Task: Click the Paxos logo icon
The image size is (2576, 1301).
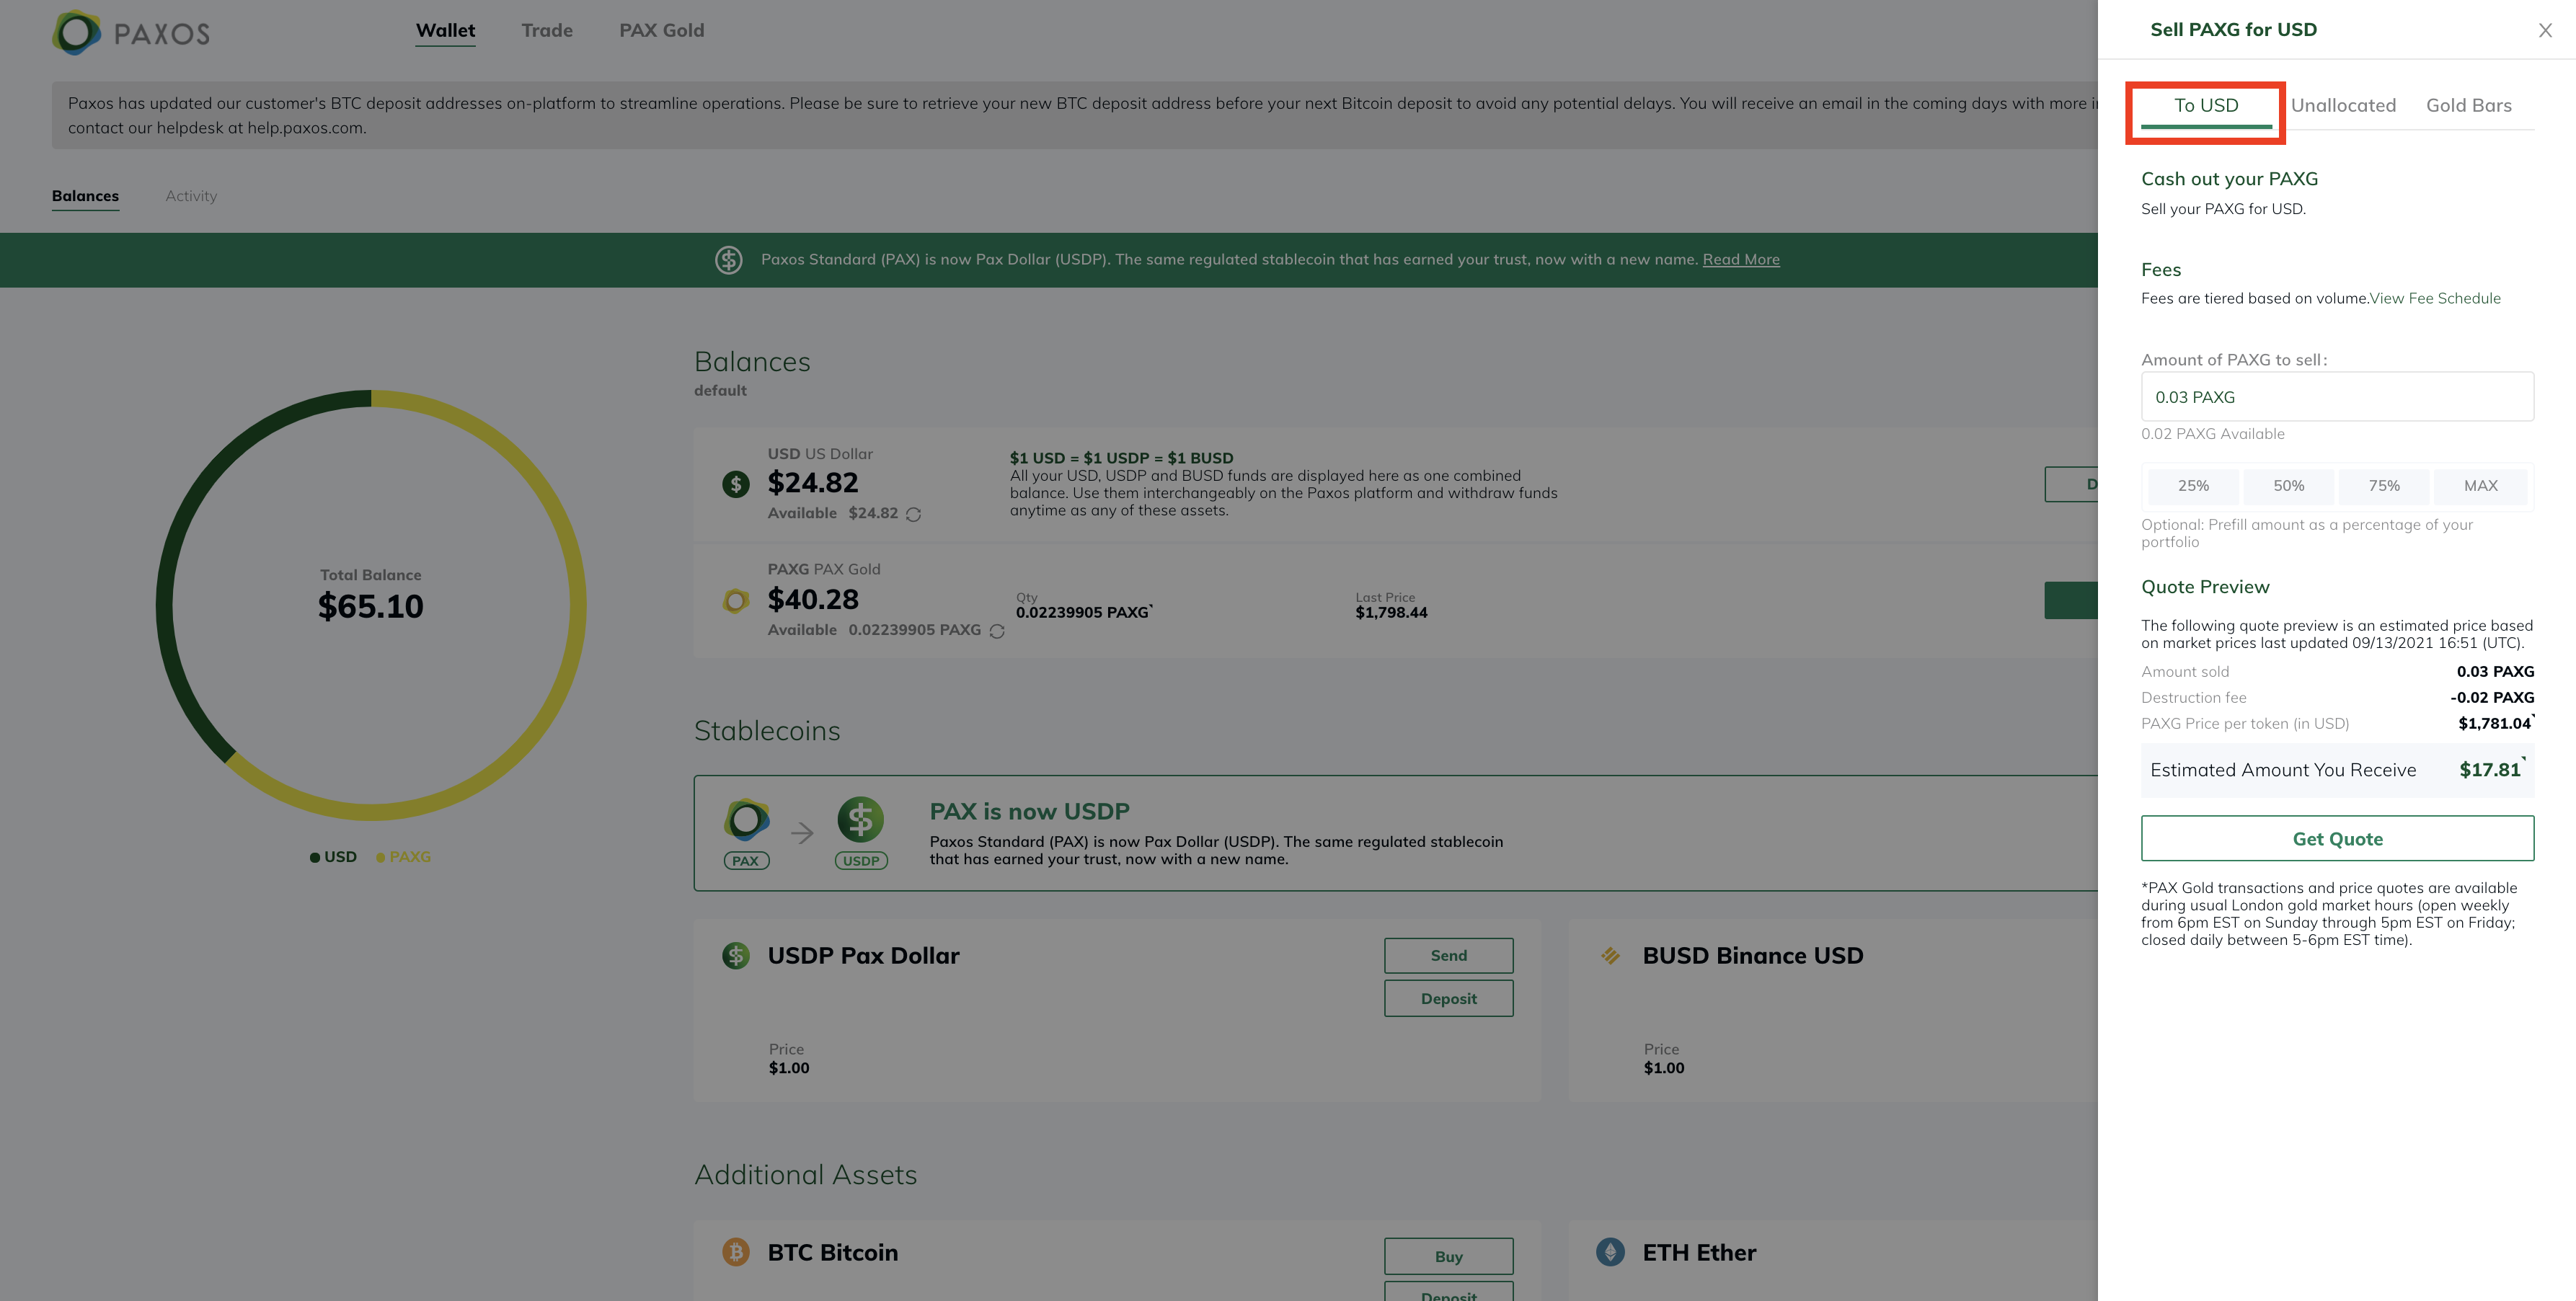Action: click(77, 32)
